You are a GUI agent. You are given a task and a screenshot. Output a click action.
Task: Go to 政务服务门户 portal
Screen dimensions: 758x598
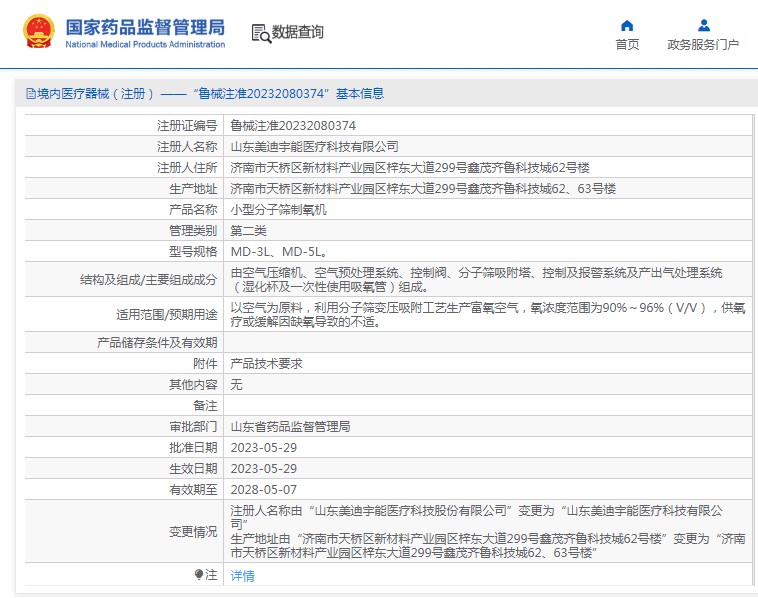coord(703,45)
